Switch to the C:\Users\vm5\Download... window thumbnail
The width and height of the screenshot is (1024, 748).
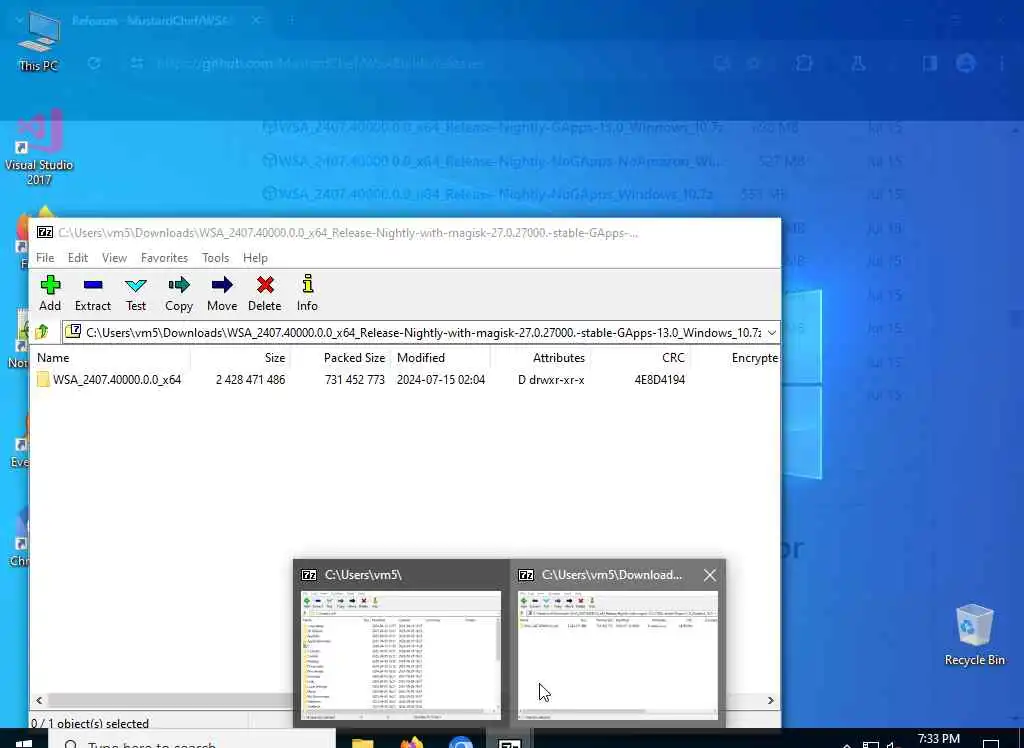(618, 642)
